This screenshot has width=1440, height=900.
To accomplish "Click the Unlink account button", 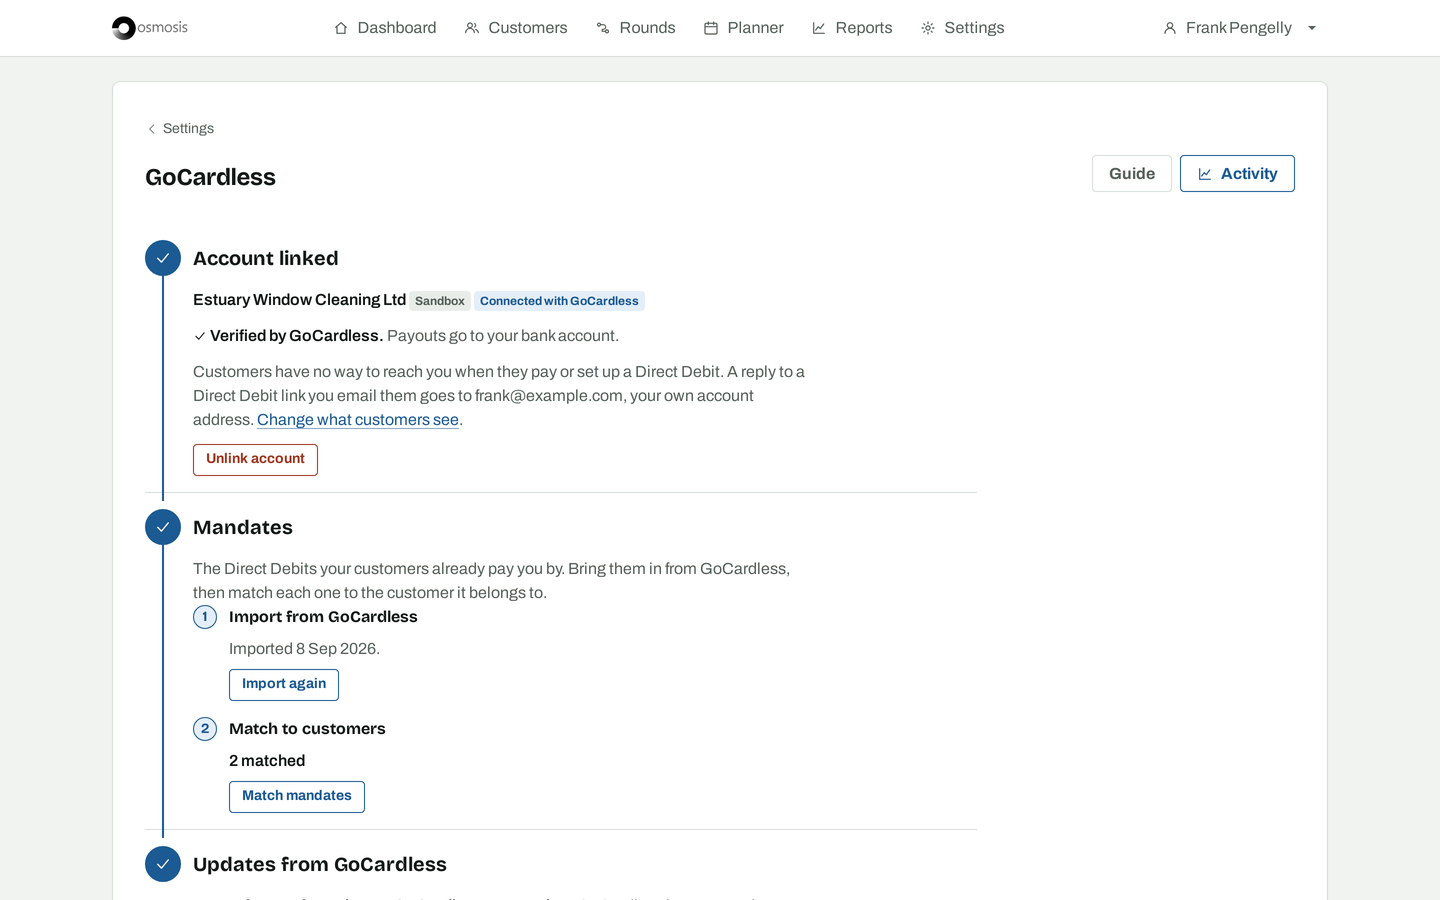I will (x=255, y=460).
